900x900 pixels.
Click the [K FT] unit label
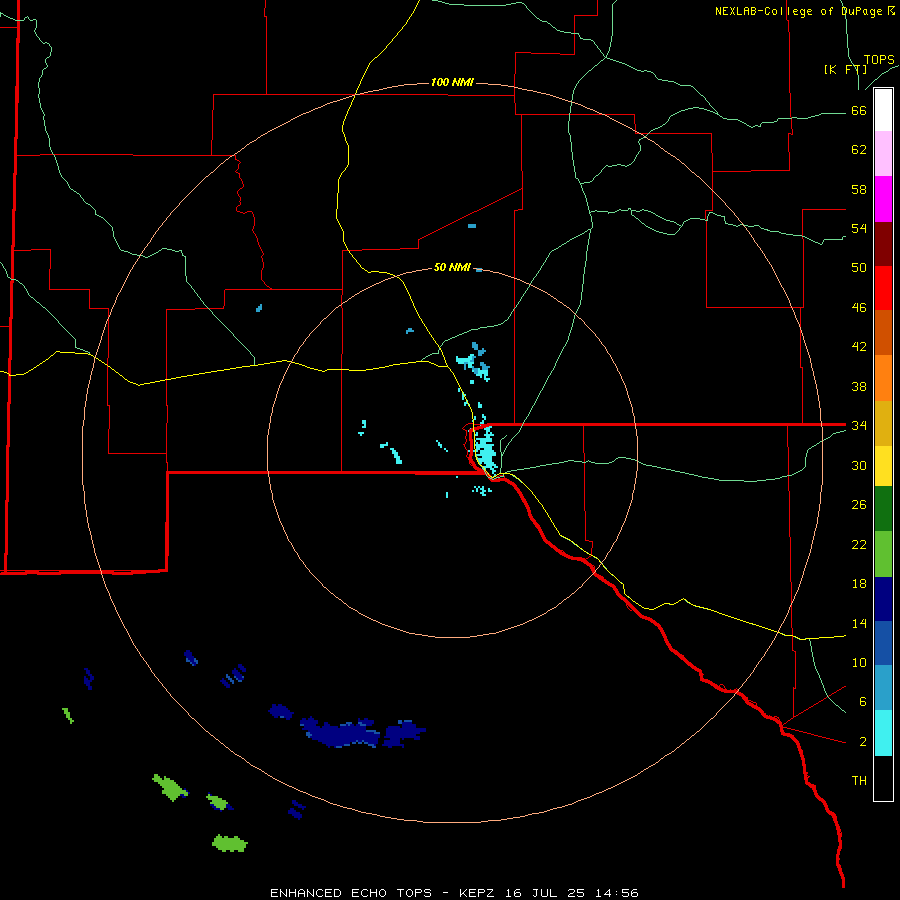(x=845, y=69)
